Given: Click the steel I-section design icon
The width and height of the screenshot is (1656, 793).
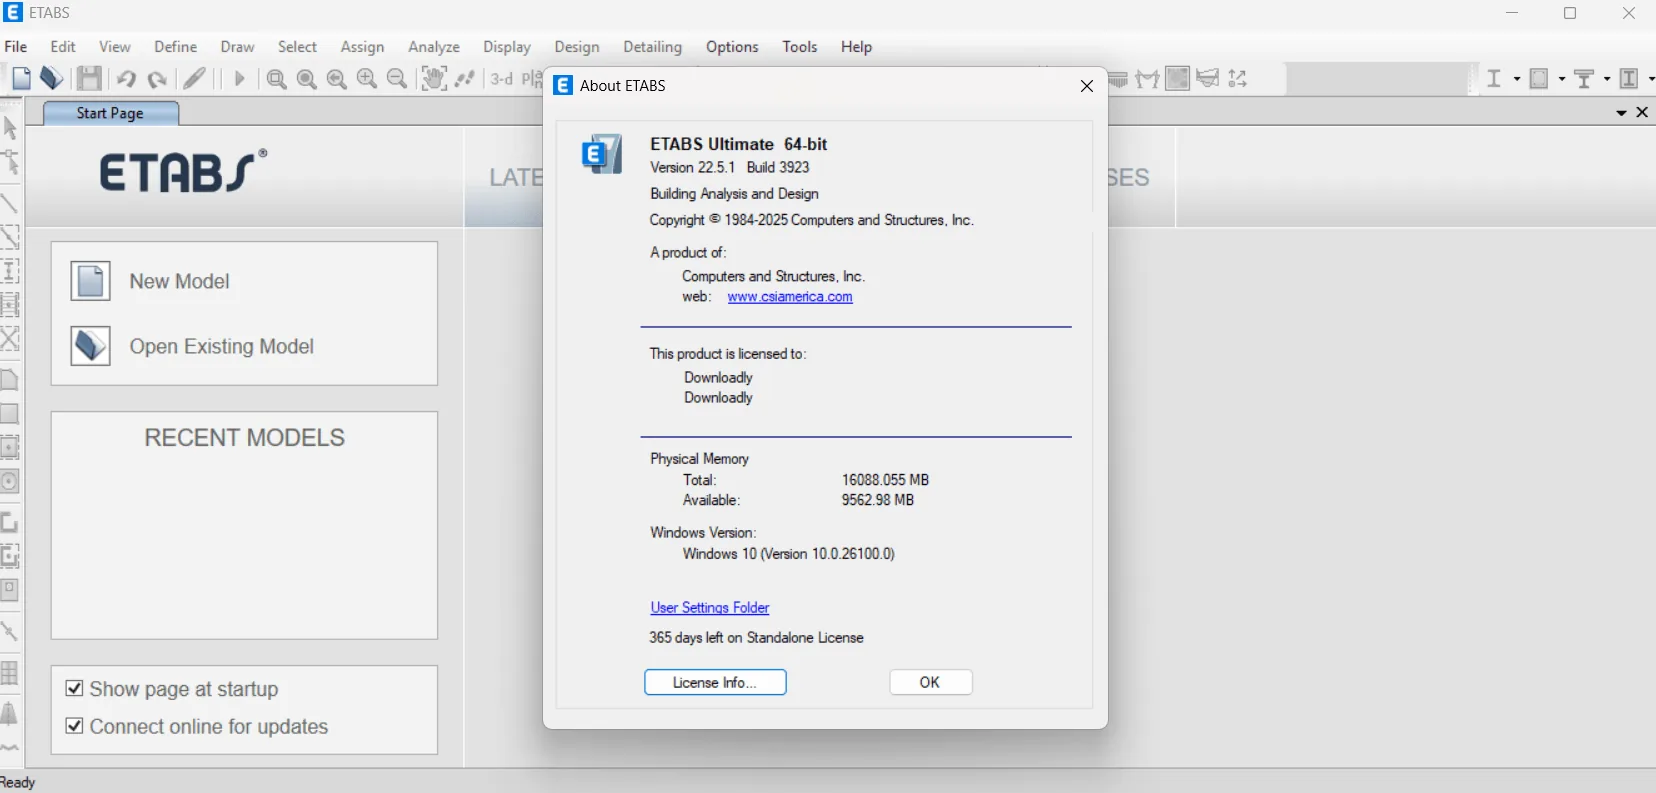Looking at the screenshot, I should 1494,79.
